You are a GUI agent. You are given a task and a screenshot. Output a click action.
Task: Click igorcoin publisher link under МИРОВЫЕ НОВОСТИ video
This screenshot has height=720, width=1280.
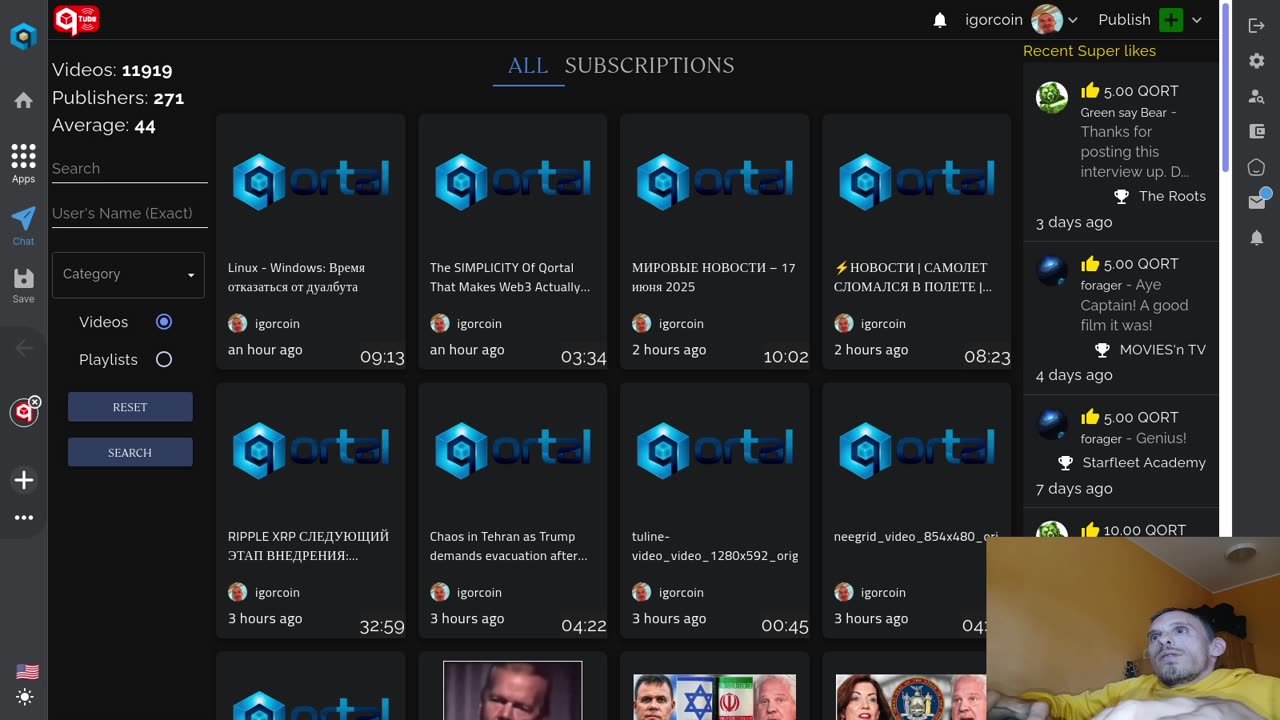click(x=681, y=324)
